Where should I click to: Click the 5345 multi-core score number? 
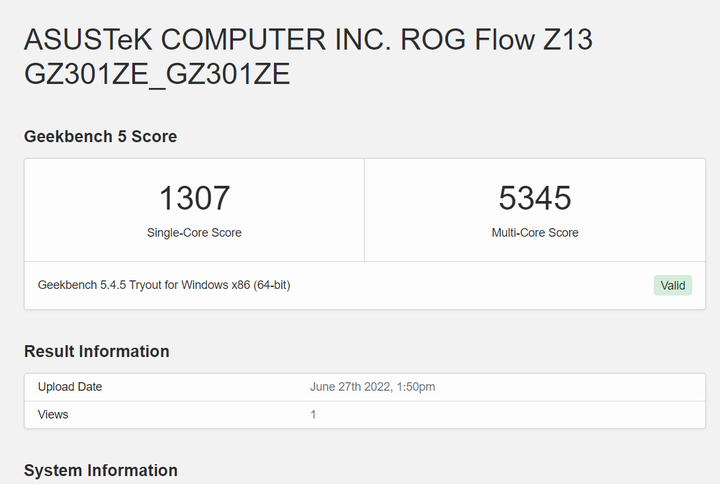click(x=534, y=197)
